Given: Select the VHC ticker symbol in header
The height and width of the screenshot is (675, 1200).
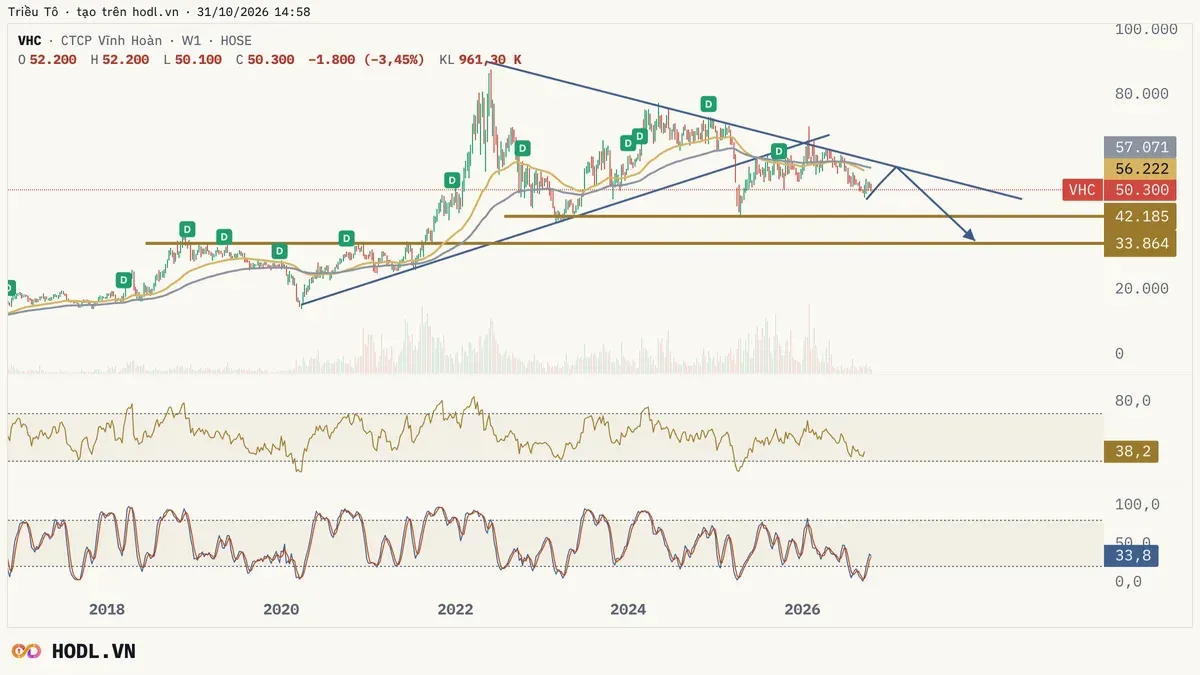Looking at the screenshot, I should click(31, 41).
